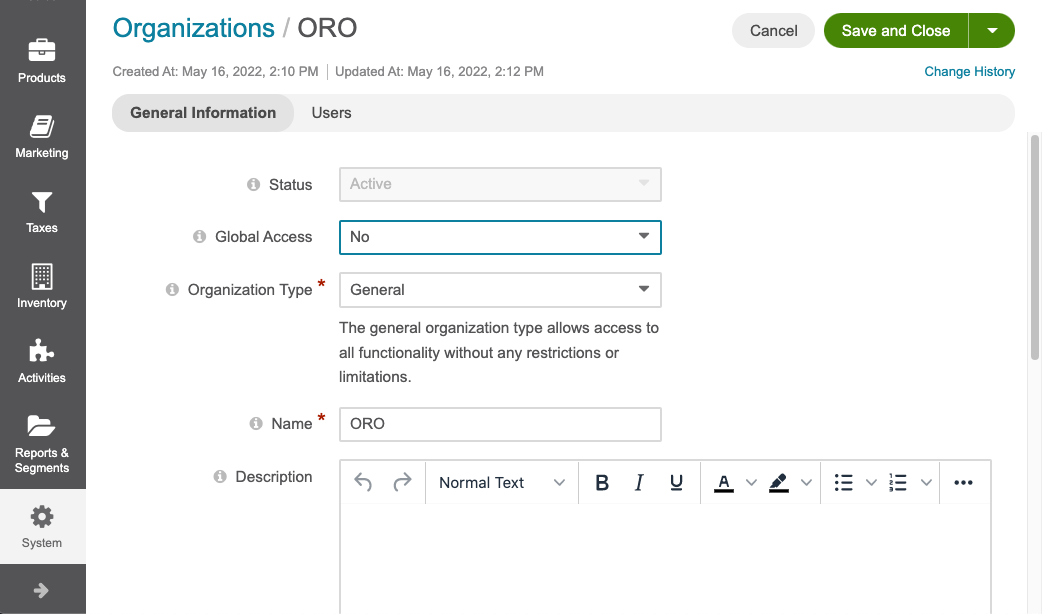This screenshot has height=614, width=1042.
Task: Click the page vertical scrollbar
Action: [x=1035, y=247]
